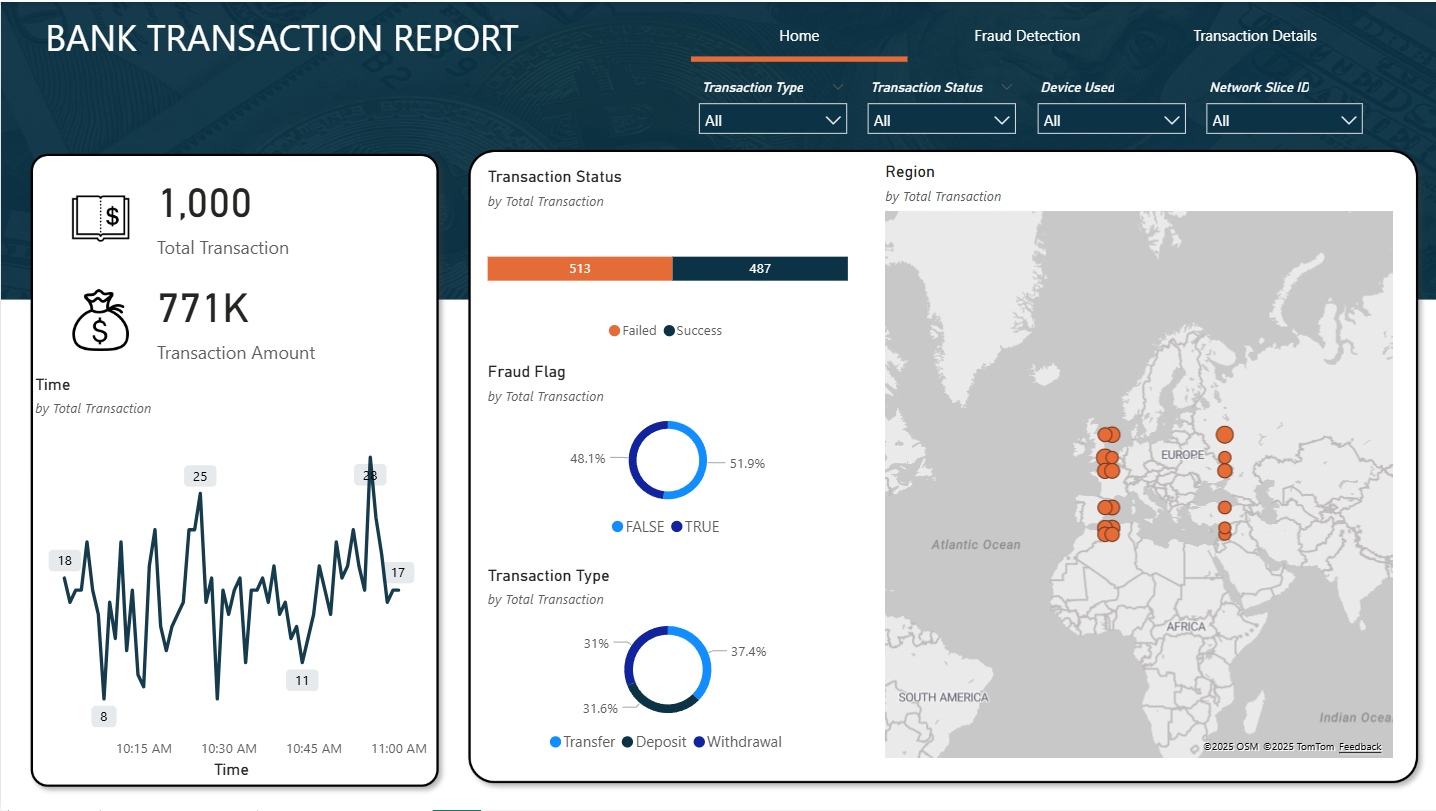Click the money bag Transaction Amount icon
The height and width of the screenshot is (811, 1436).
(x=100, y=321)
